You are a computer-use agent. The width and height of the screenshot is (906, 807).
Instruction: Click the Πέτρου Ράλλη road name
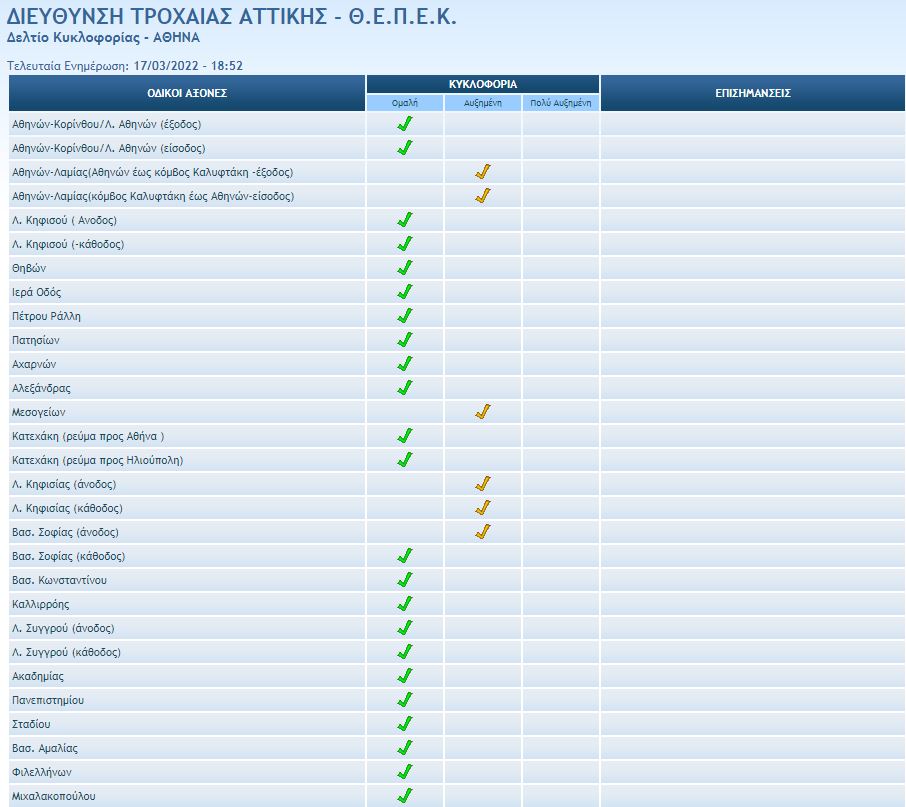46,316
